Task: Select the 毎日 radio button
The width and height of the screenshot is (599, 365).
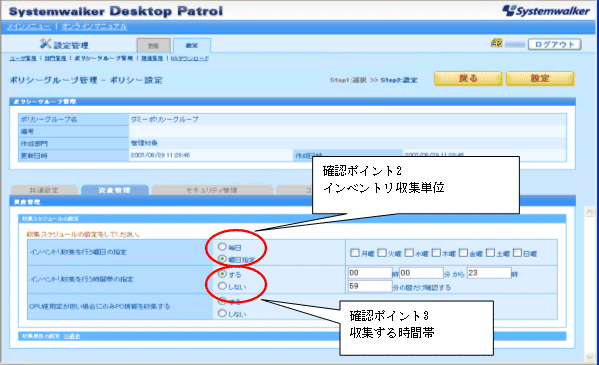Action: click(222, 247)
